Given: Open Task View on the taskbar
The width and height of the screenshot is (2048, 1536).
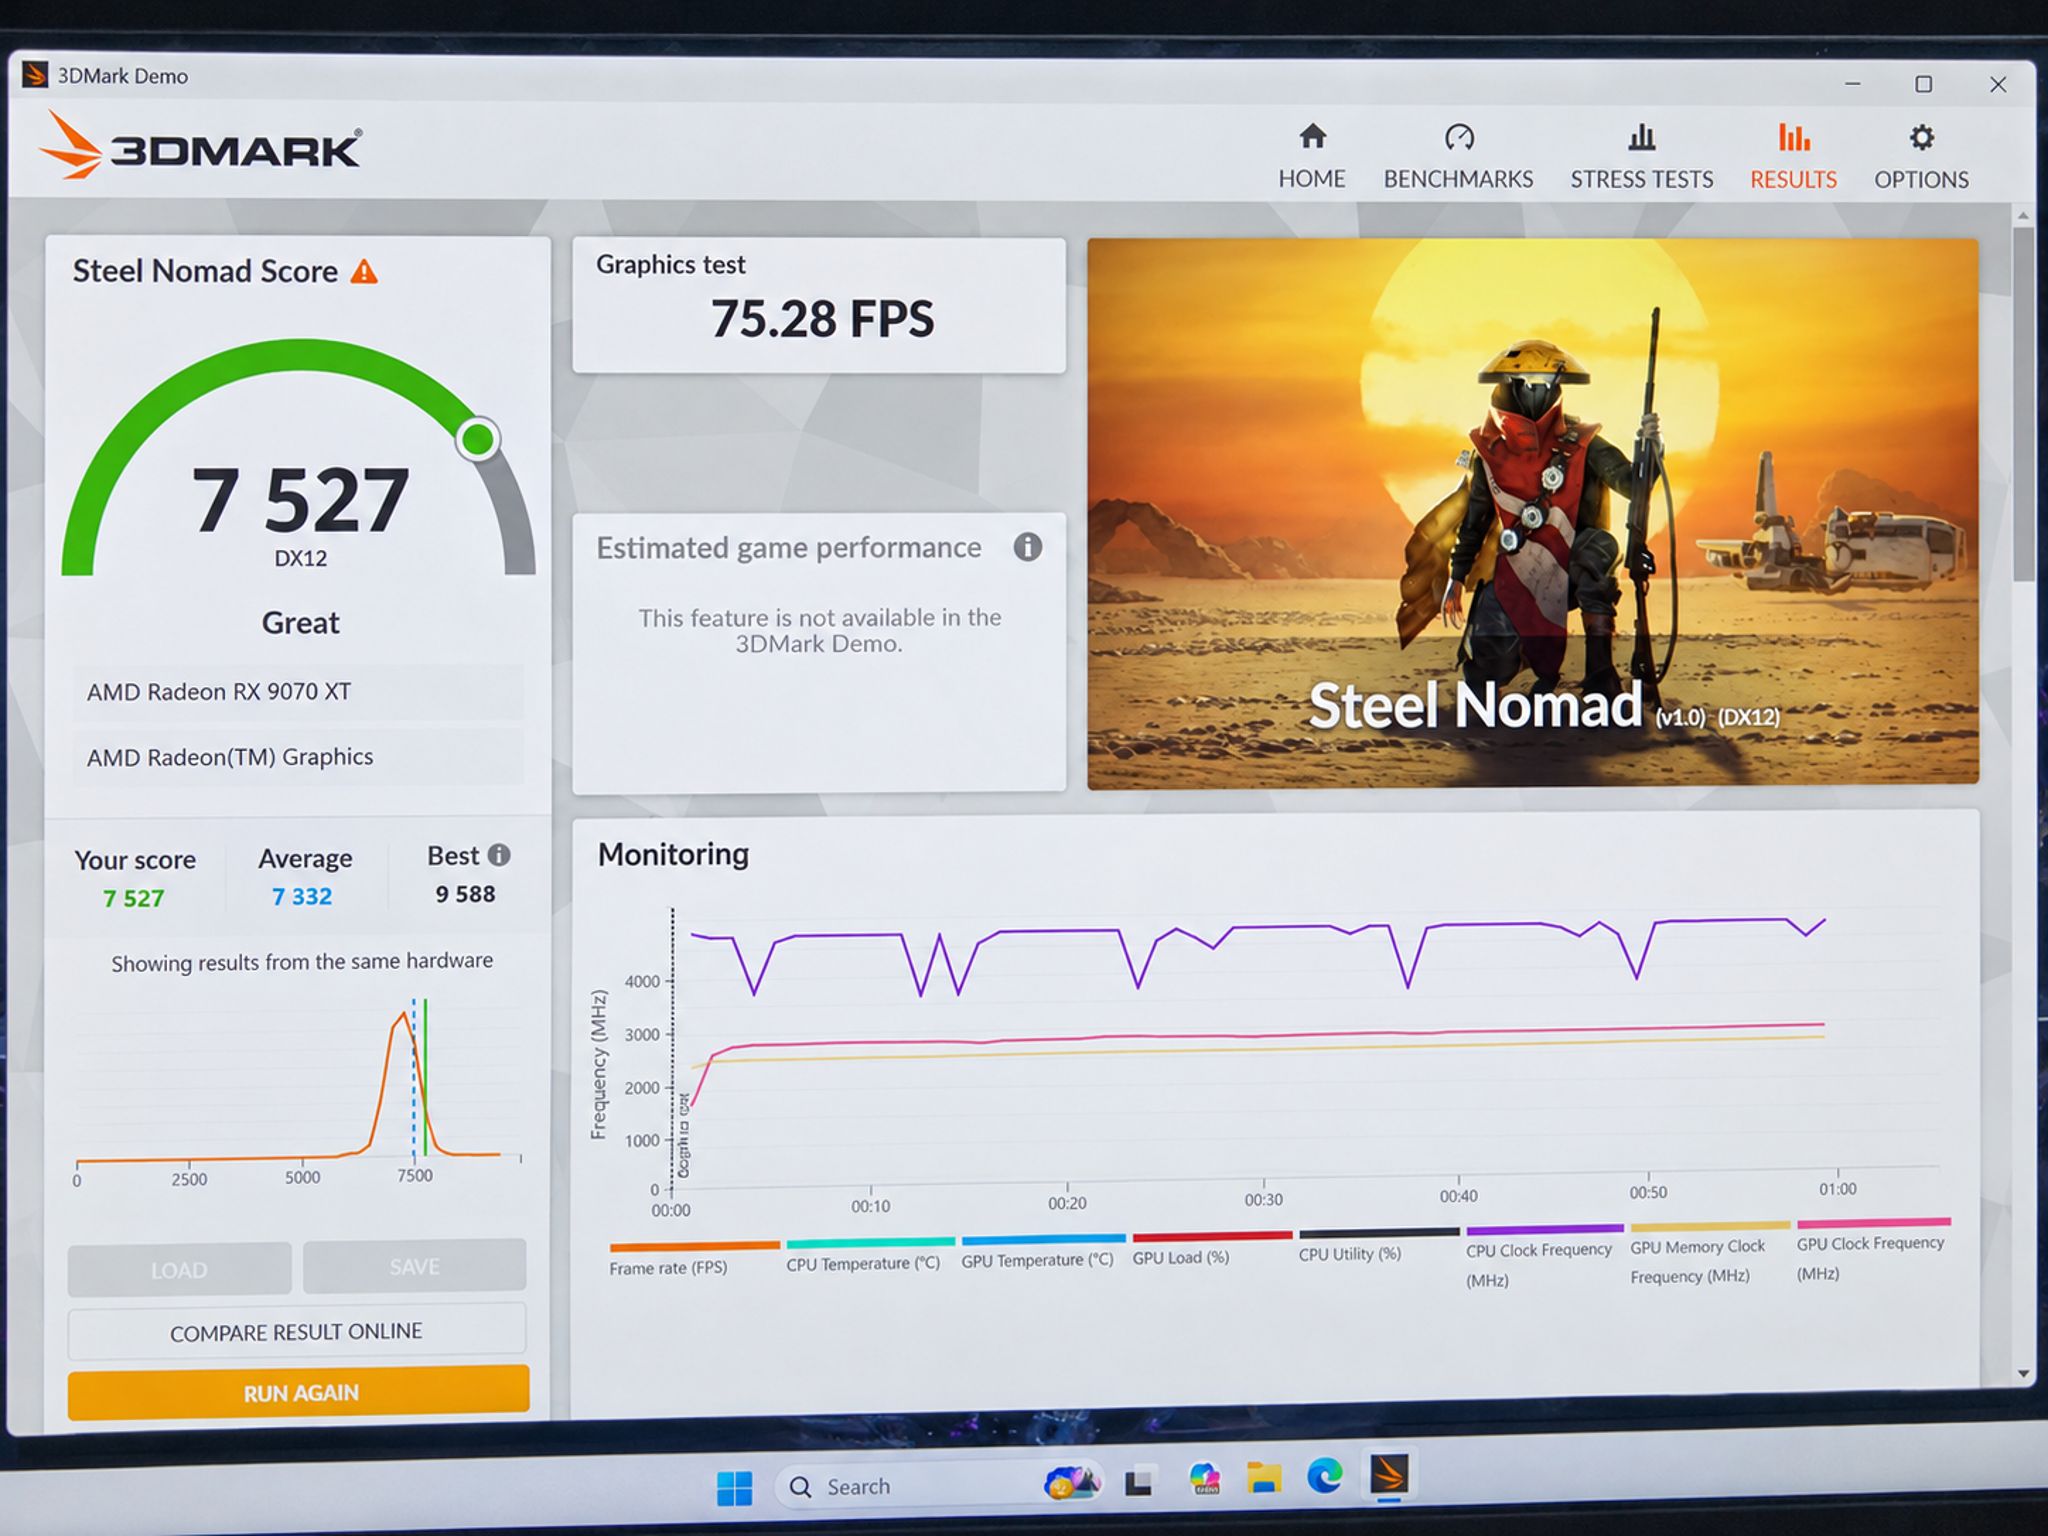Looking at the screenshot, I should tap(1138, 1483).
